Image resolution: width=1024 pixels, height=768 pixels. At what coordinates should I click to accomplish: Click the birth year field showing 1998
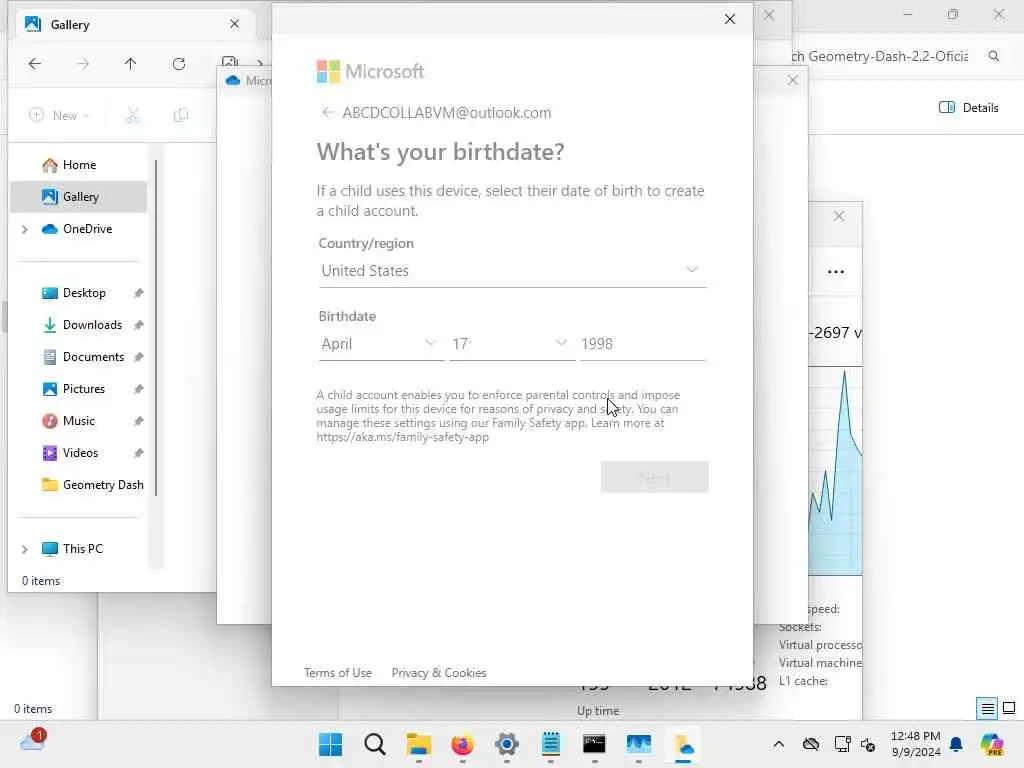643,344
